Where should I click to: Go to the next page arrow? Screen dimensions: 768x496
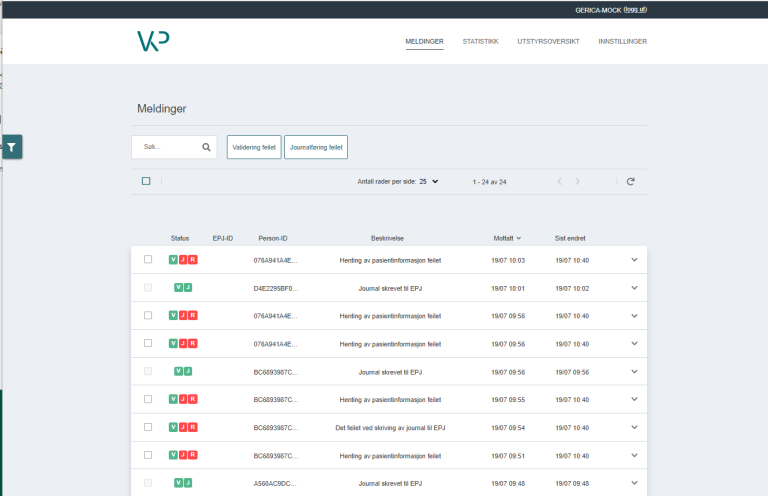577,181
